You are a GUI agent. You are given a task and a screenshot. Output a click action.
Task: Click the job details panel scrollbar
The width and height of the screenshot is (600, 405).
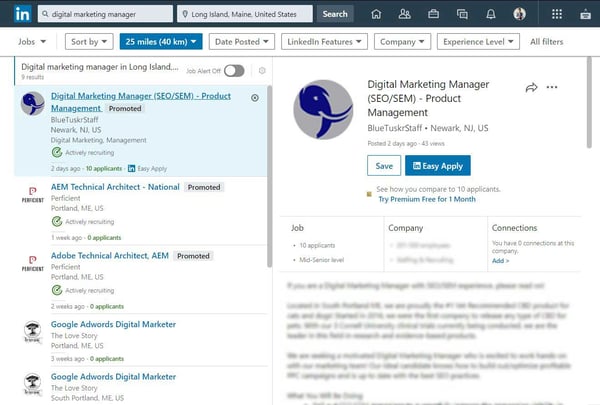589,102
